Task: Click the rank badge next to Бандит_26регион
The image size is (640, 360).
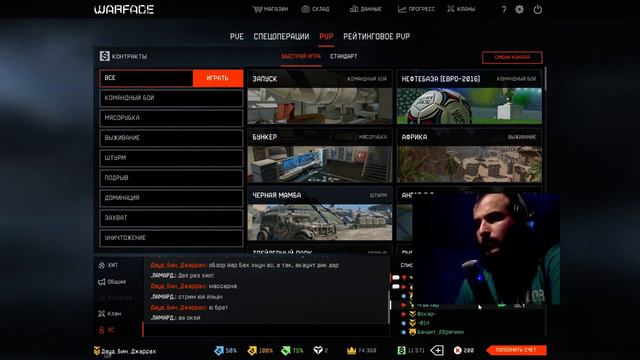Action: (x=412, y=332)
